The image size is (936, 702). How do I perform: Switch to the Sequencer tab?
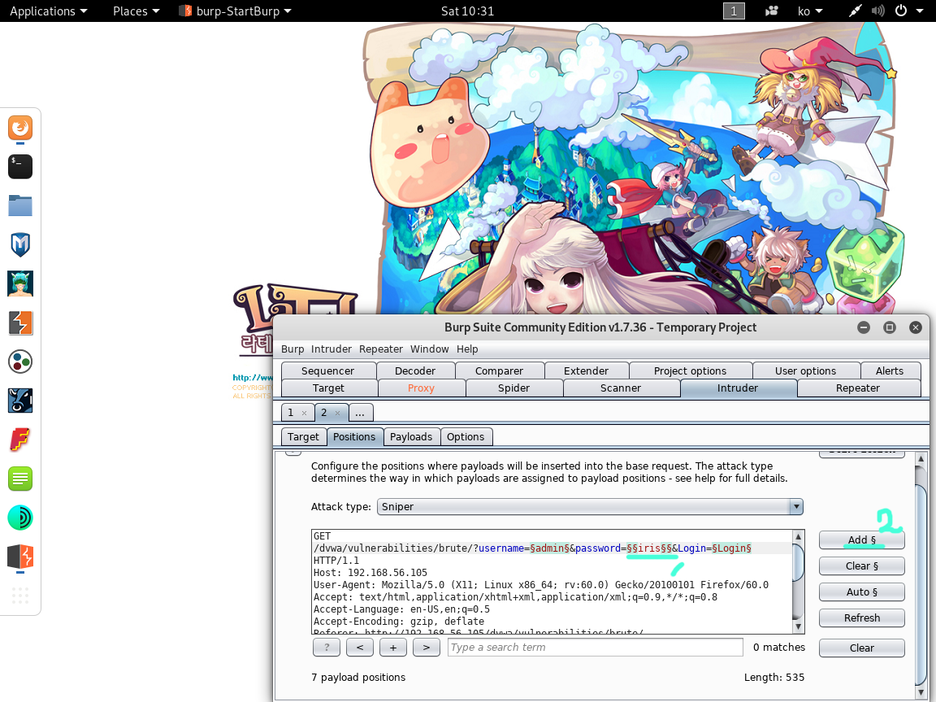click(x=328, y=371)
